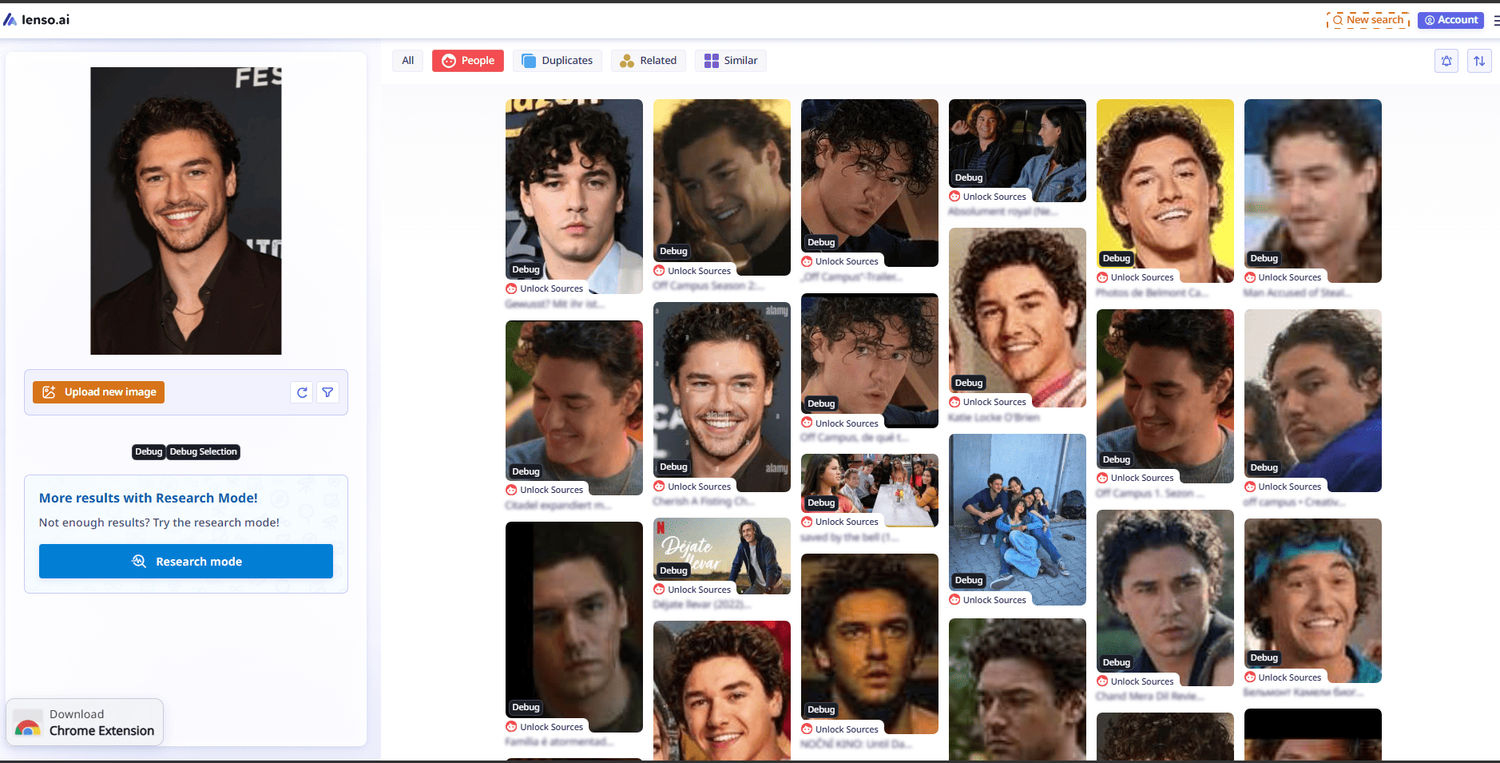Image resolution: width=1500 pixels, height=763 pixels.
Task: Click Debug badge on the car interior thumbnail
Action: [968, 178]
